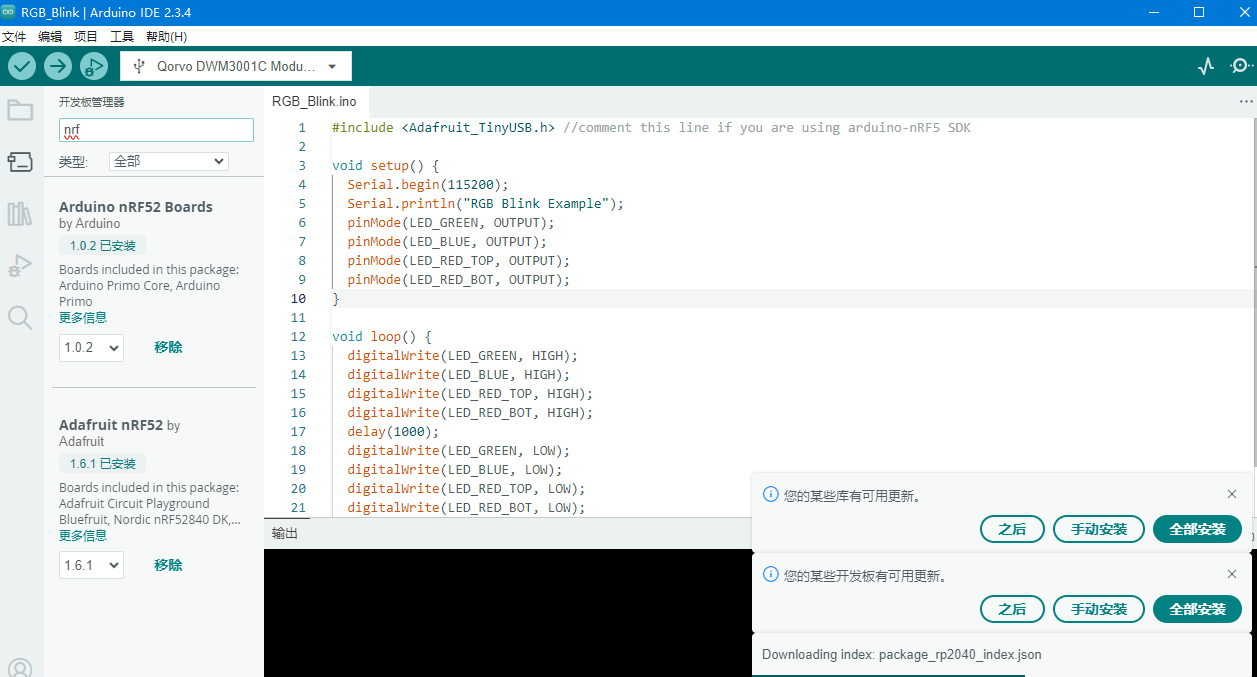Screen dimensions: 1257x677
Task: Open the 文件 menu
Action: pos(14,36)
